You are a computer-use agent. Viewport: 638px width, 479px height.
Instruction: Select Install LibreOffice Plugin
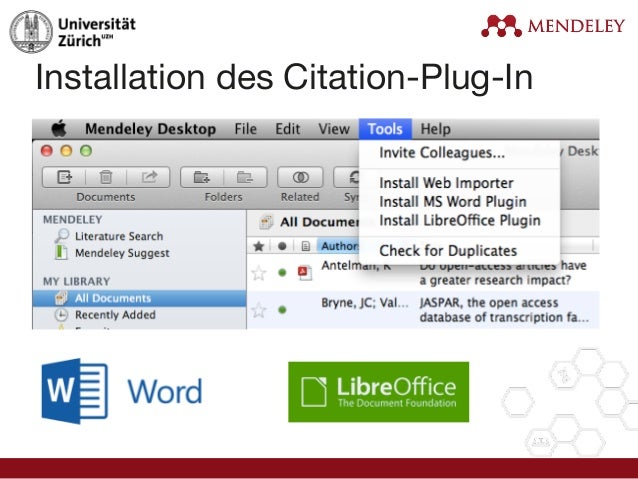tap(460, 221)
